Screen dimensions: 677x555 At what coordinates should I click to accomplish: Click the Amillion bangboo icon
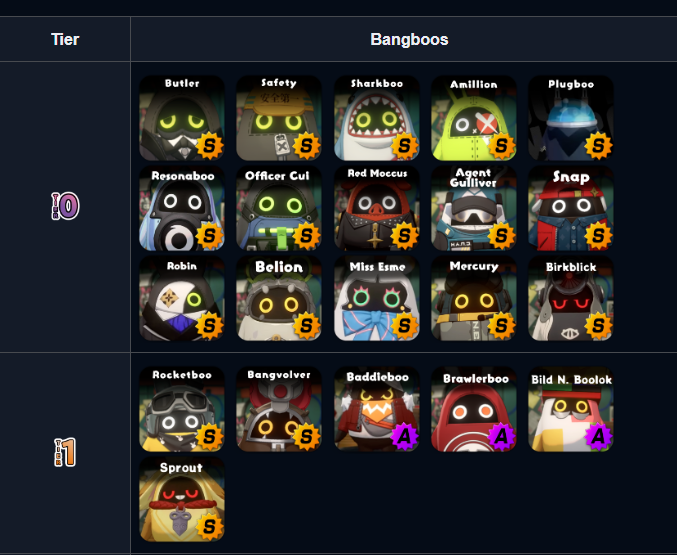[x=474, y=118]
